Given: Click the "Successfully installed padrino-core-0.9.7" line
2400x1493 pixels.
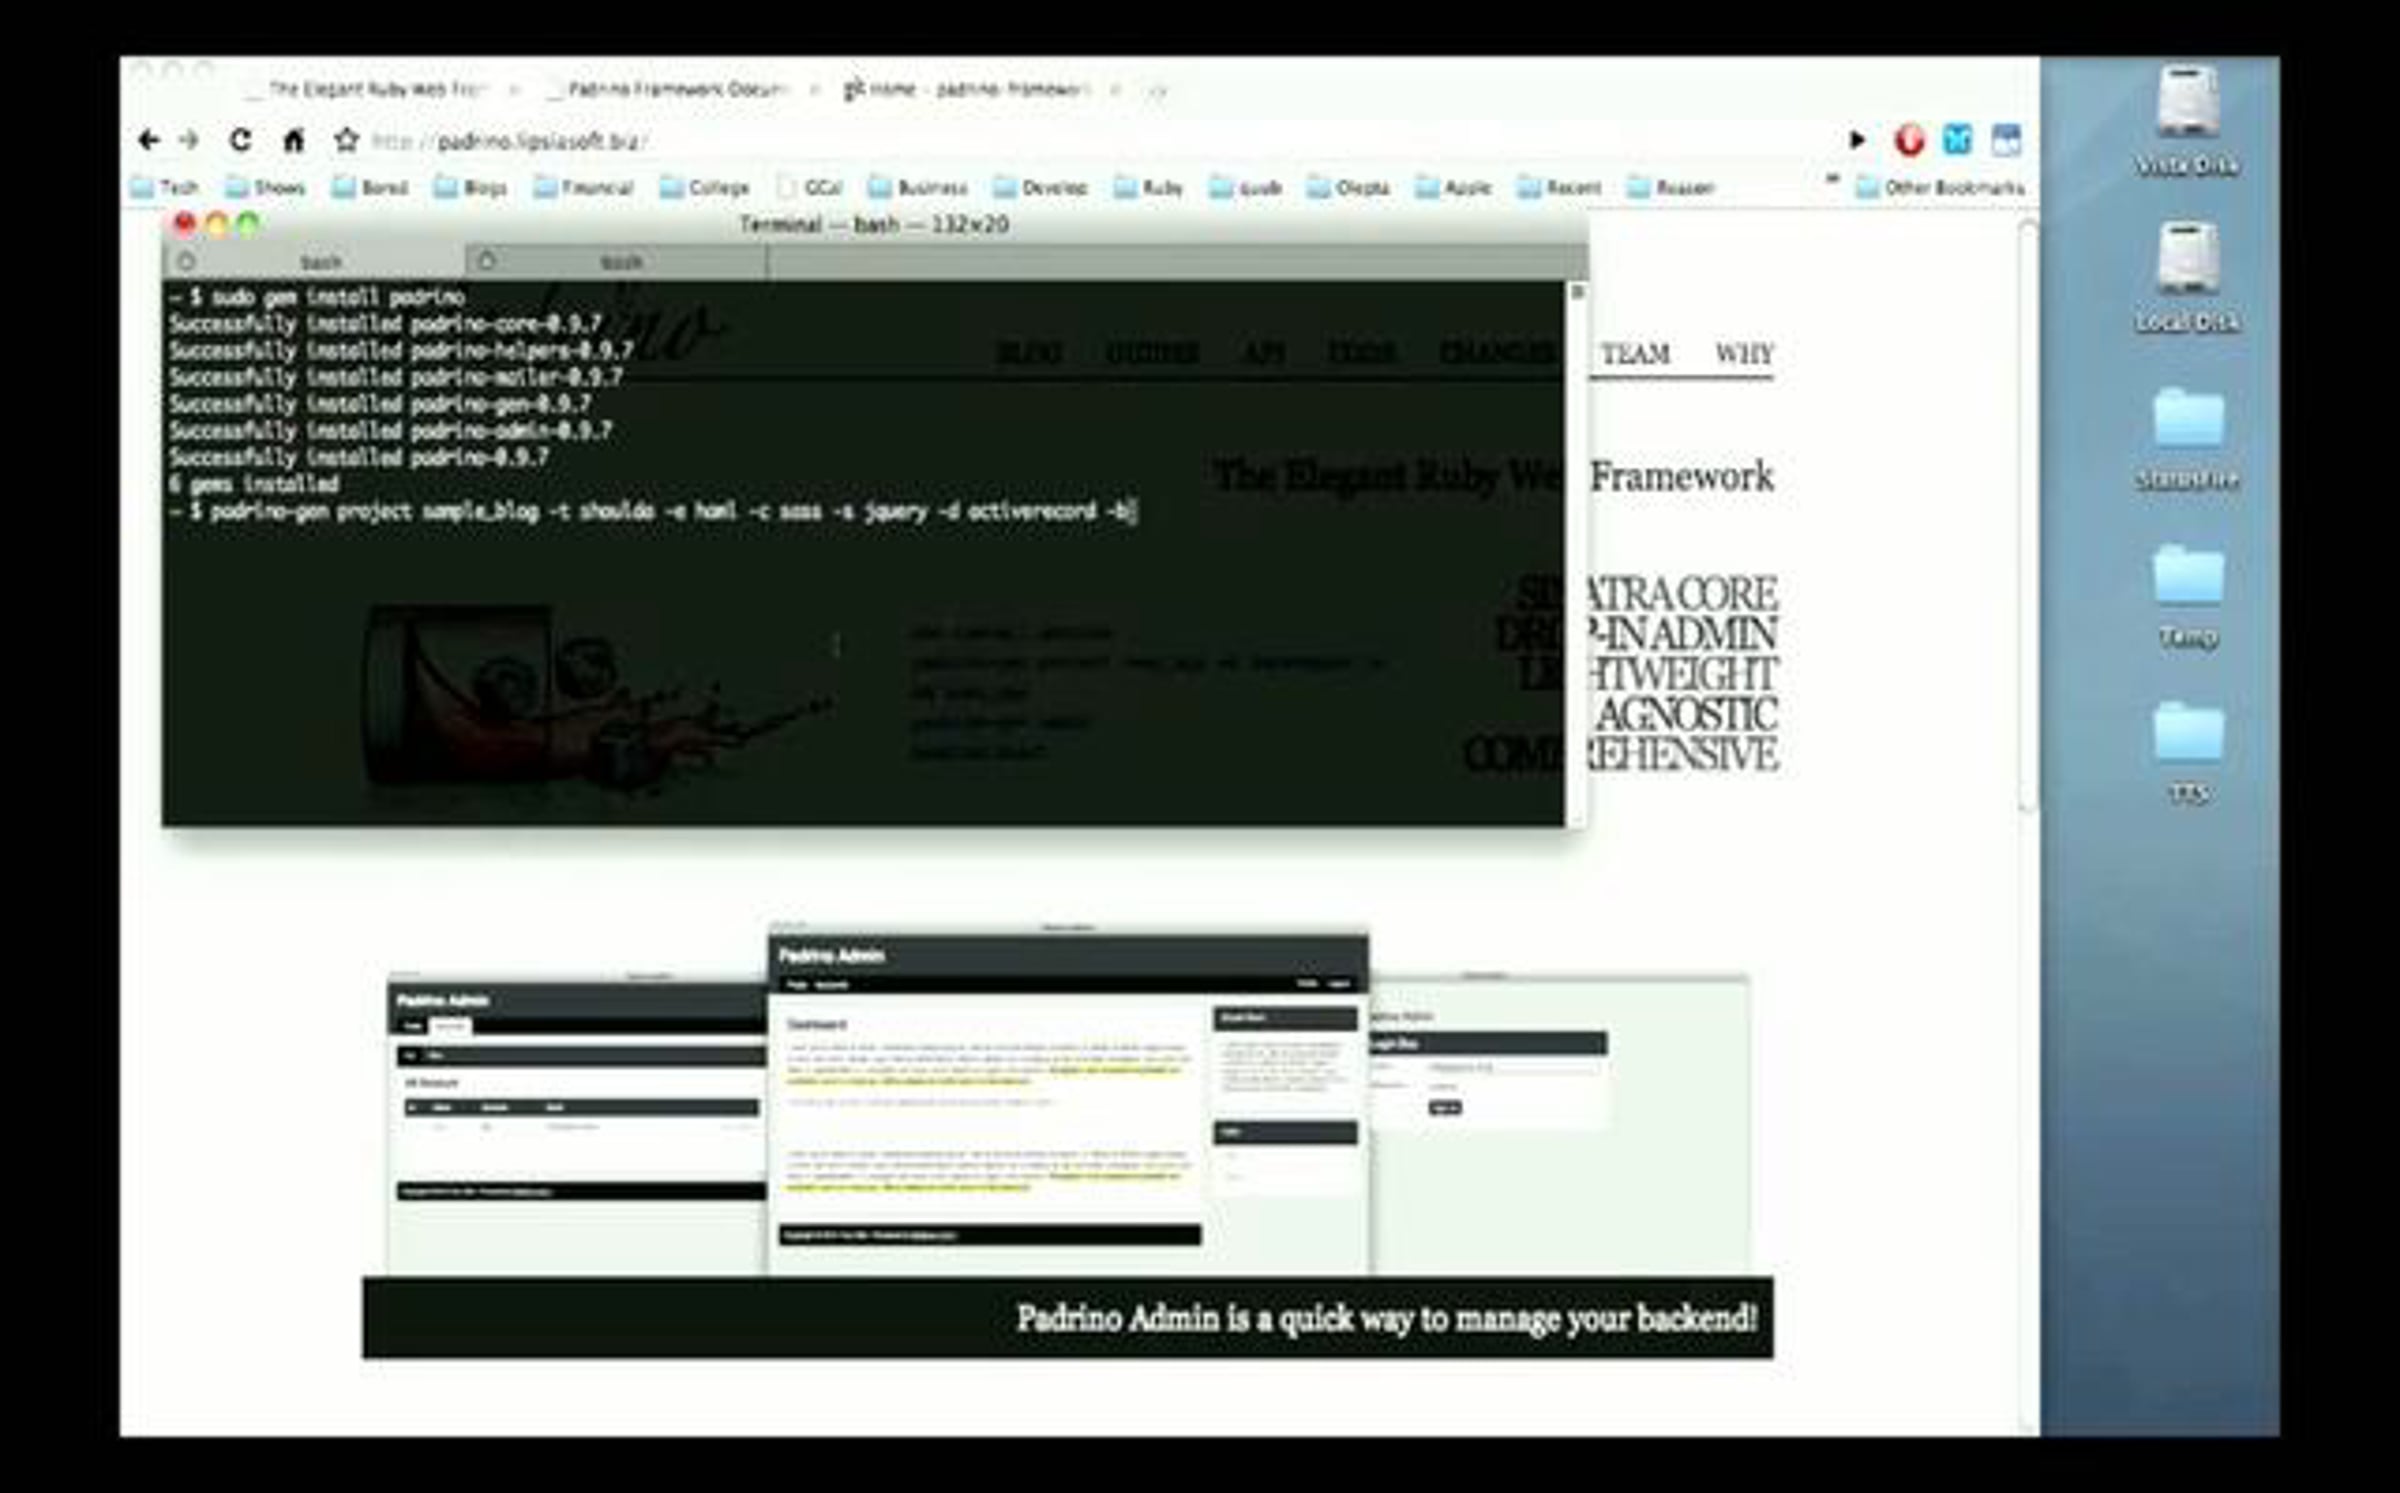Looking at the screenshot, I should [x=385, y=324].
